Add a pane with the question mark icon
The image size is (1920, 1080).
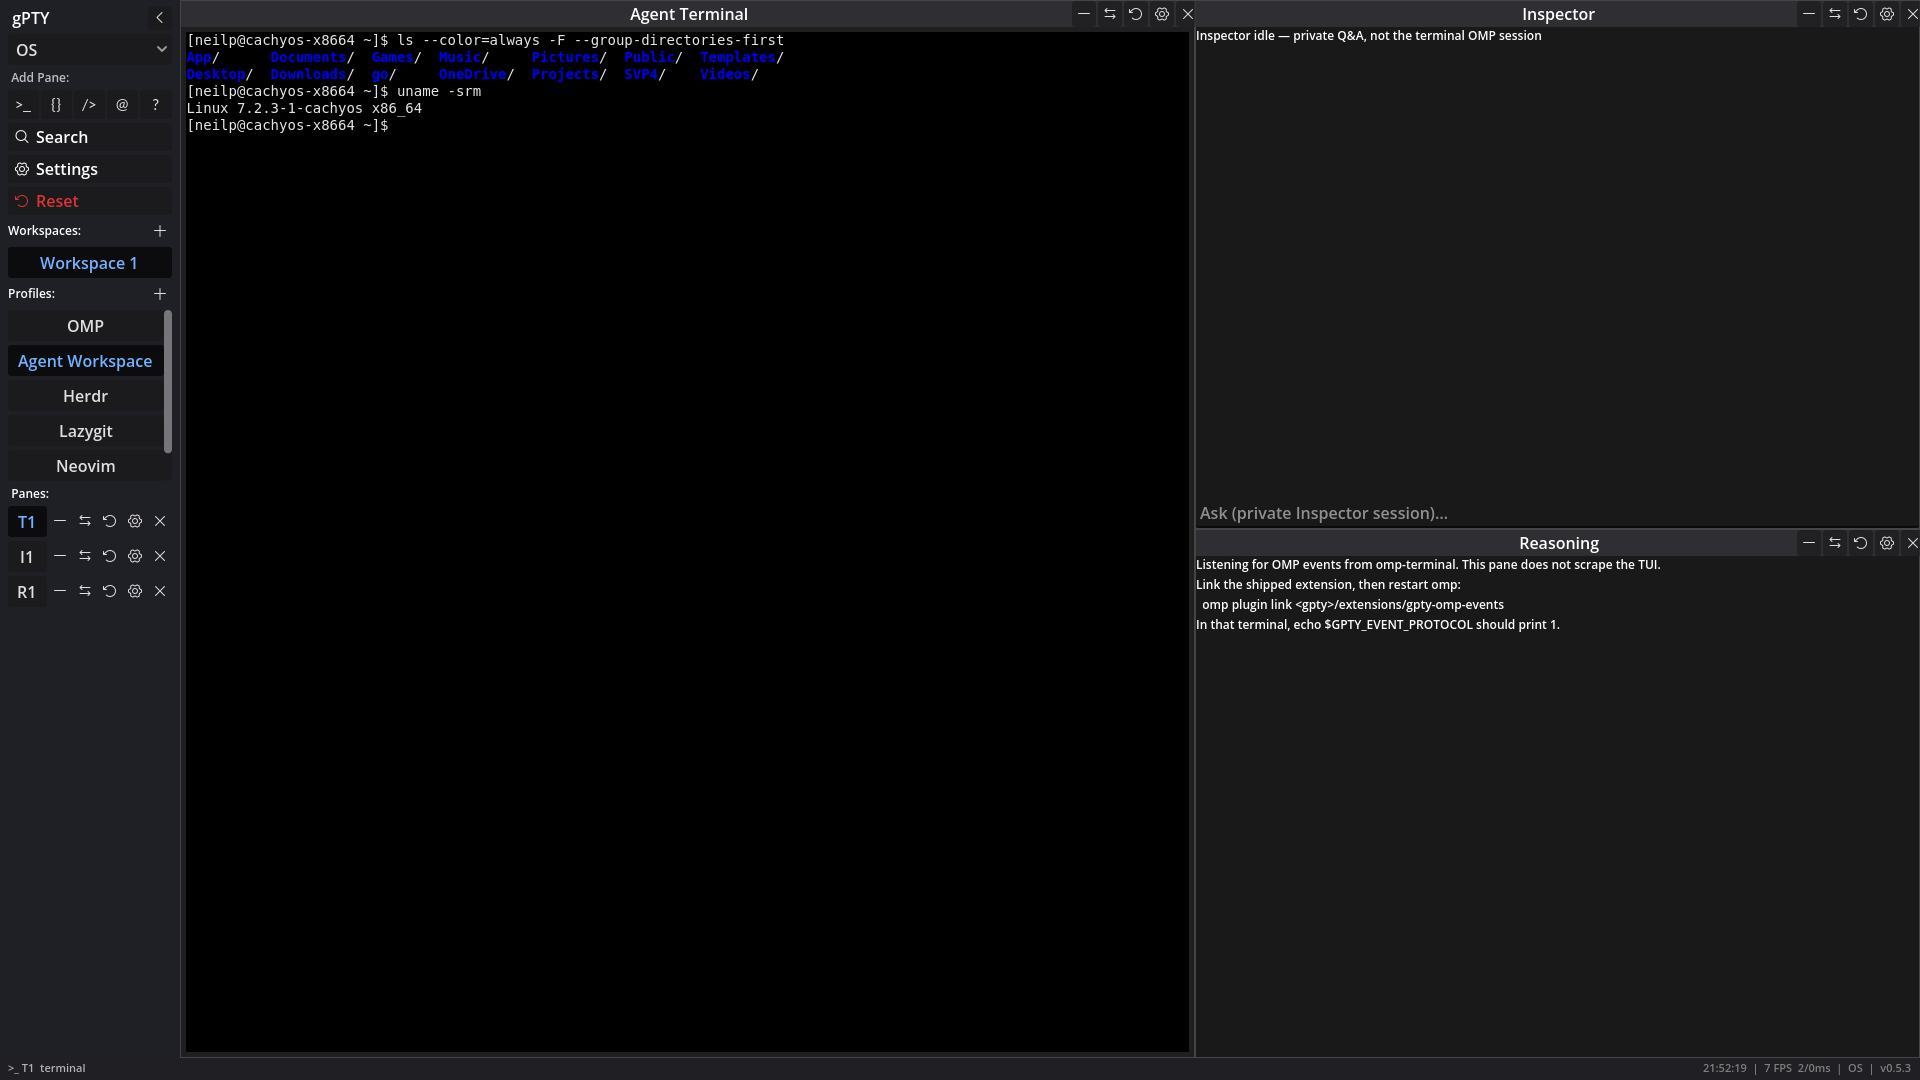tap(155, 105)
